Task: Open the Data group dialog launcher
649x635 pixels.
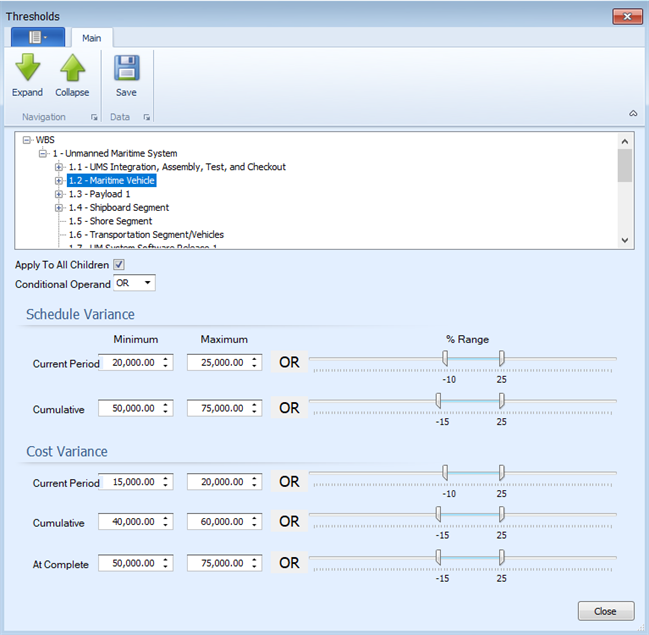Action: 147,118
